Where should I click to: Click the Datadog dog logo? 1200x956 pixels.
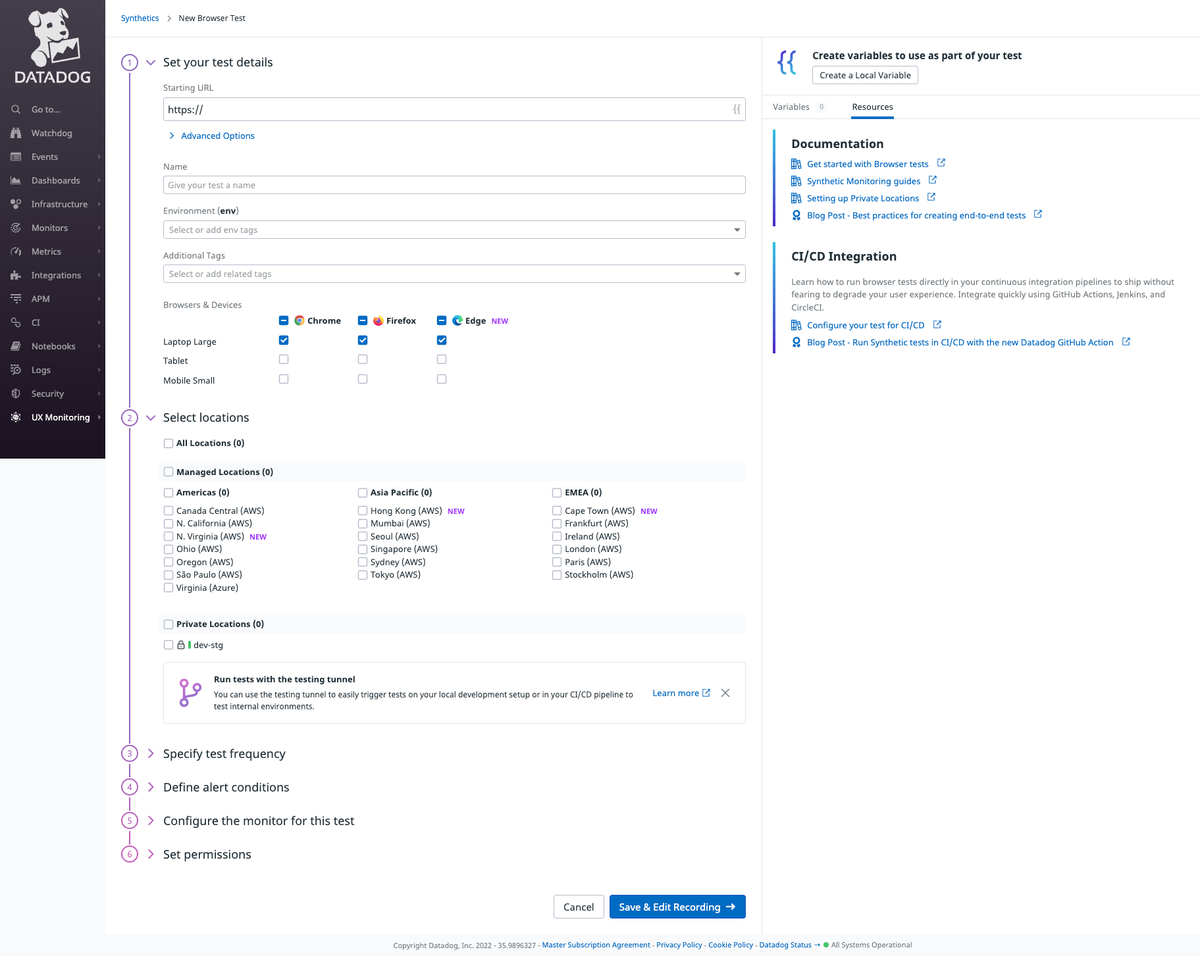pos(52,38)
